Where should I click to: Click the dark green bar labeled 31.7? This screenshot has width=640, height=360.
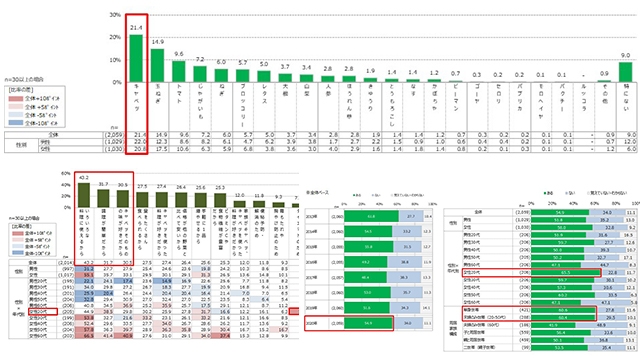(x=103, y=198)
